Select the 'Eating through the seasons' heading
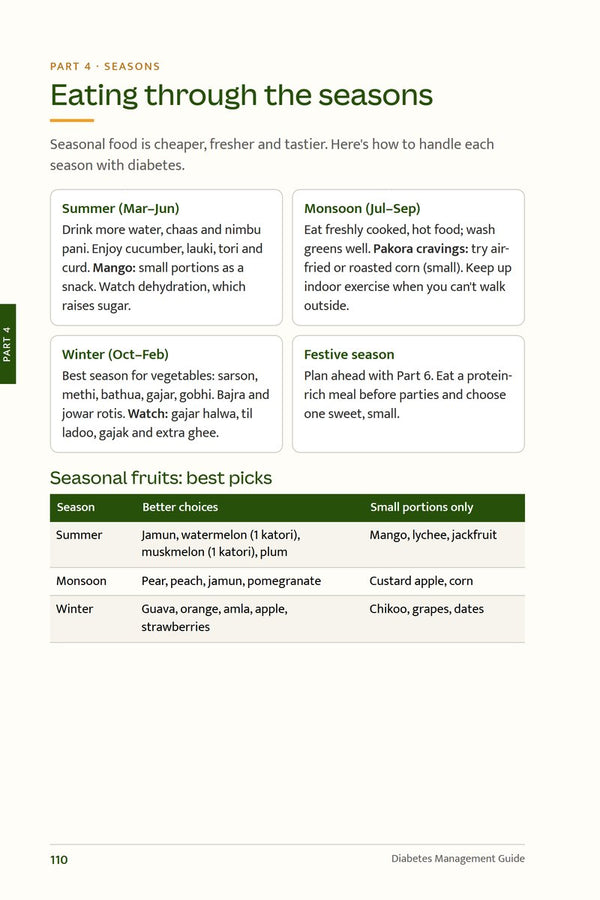This screenshot has width=600, height=900. [x=241, y=95]
